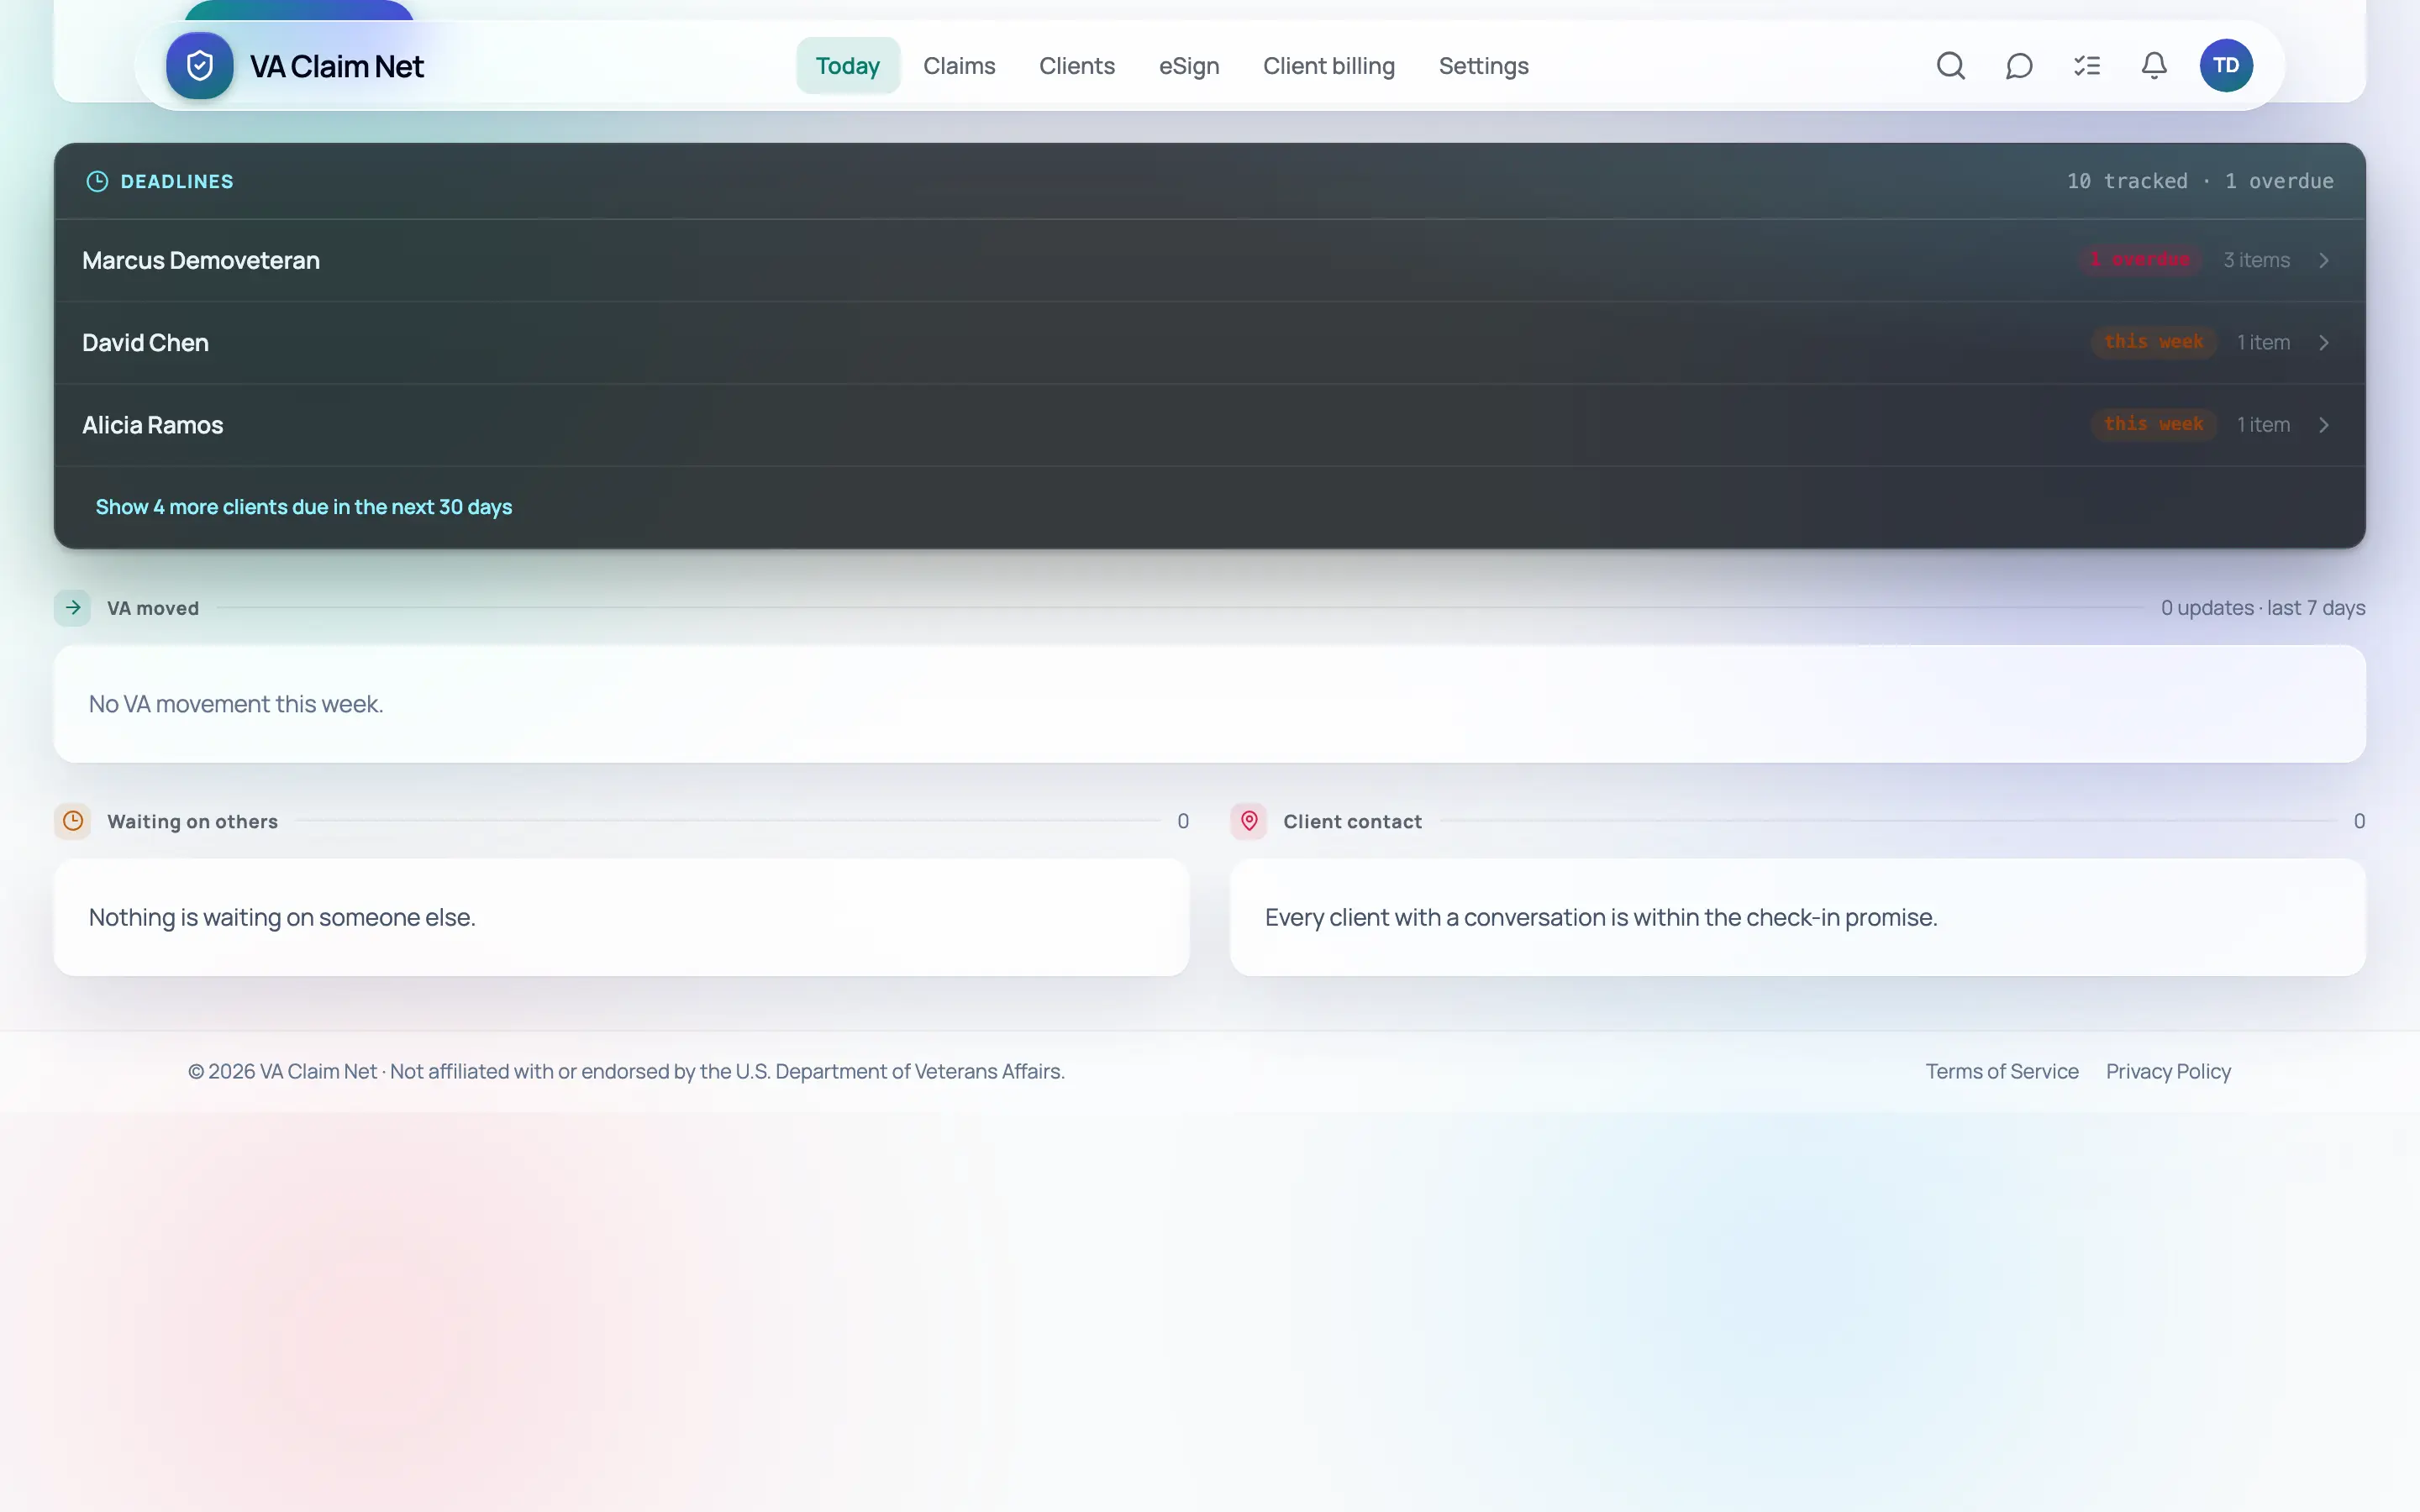
Task: Open the Clients tab
Action: pyautogui.click(x=1077, y=66)
